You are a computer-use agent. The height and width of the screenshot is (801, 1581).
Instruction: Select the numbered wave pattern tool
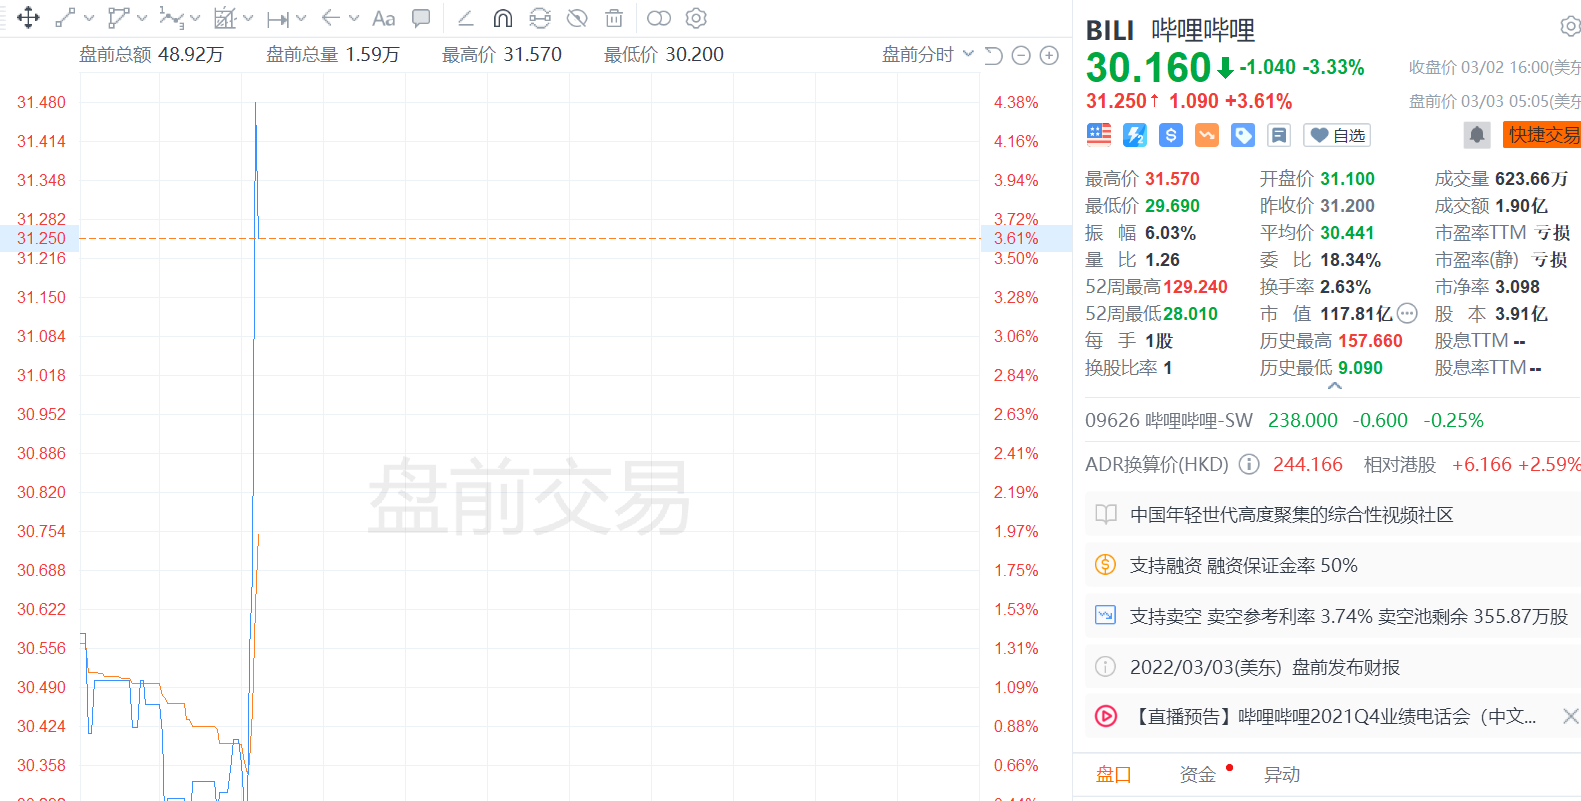(172, 18)
